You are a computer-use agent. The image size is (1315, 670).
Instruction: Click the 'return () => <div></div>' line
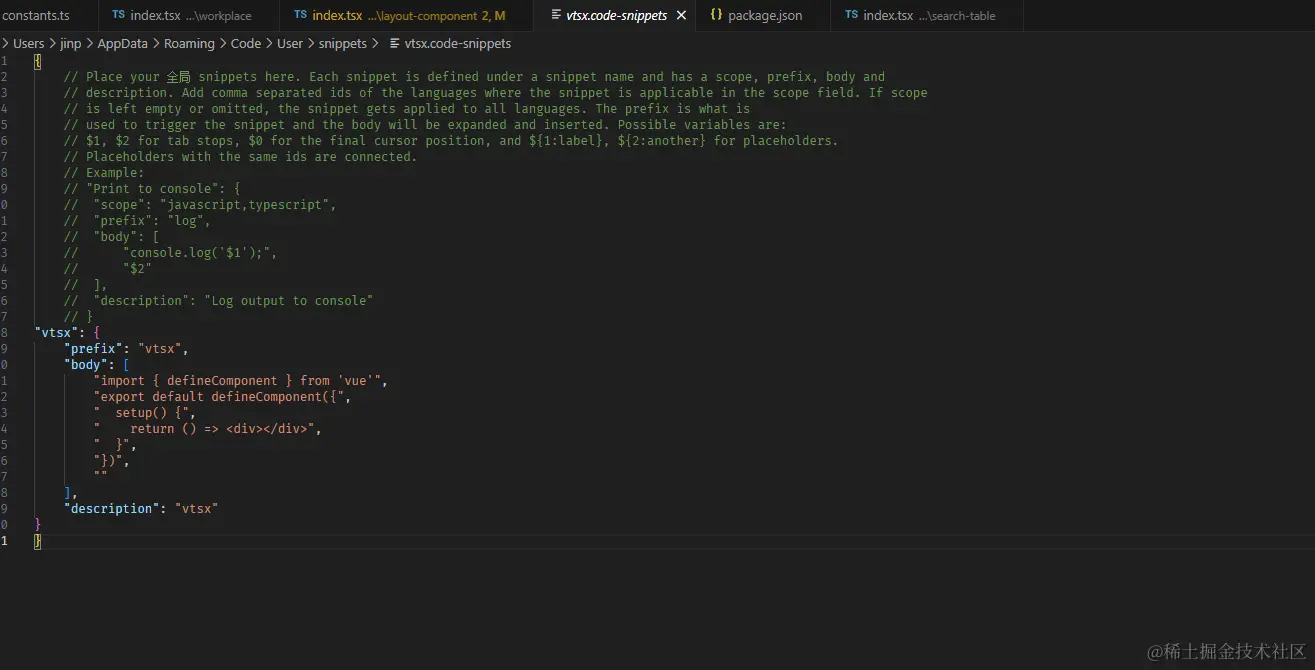(207, 429)
